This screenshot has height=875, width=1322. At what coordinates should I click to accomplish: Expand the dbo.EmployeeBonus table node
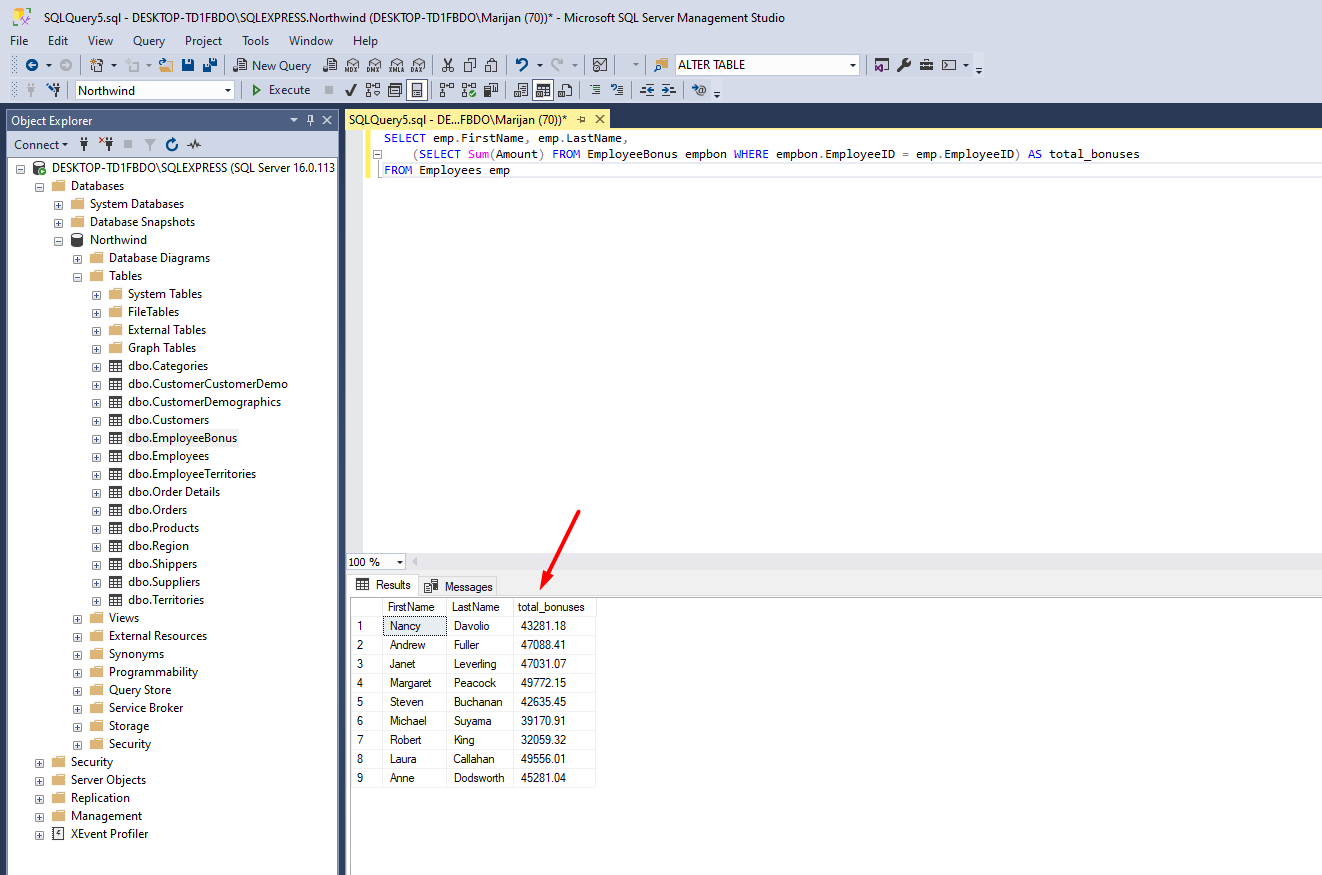tap(97, 438)
